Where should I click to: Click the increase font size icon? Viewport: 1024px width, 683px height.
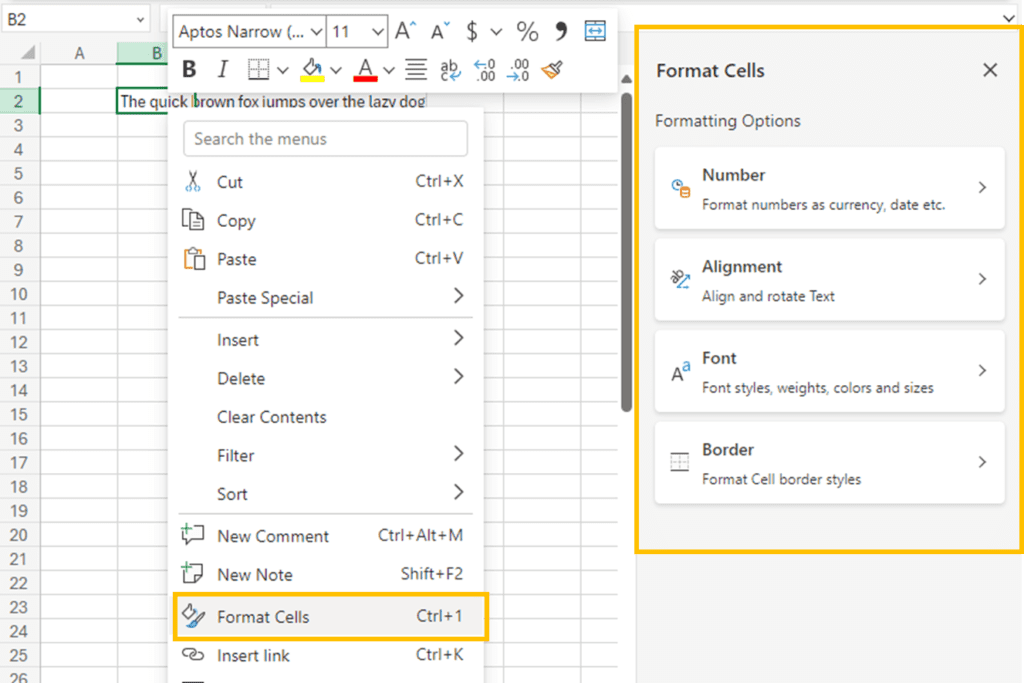point(405,31)
